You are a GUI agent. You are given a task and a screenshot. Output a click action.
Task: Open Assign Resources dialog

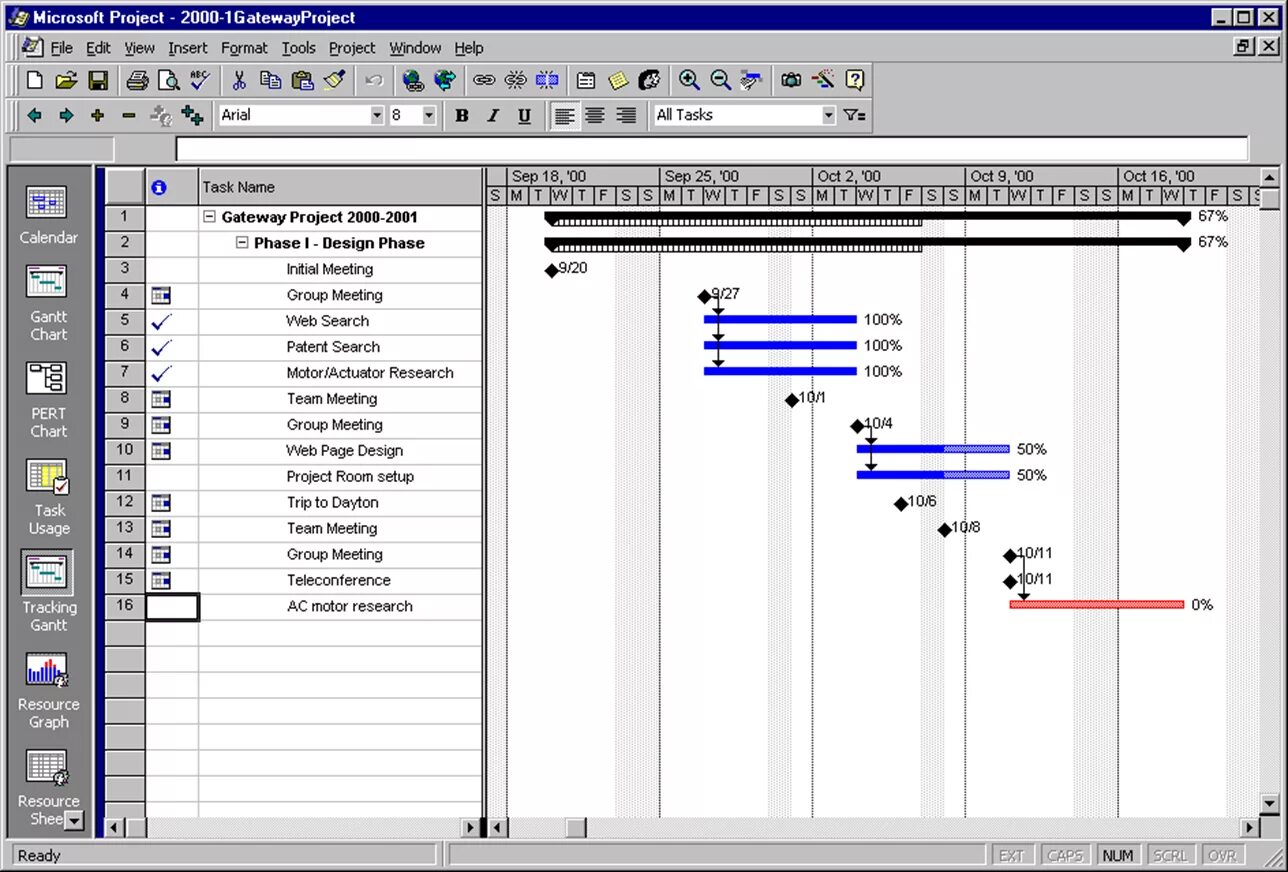pyautogui.click(x=650, y=81)
